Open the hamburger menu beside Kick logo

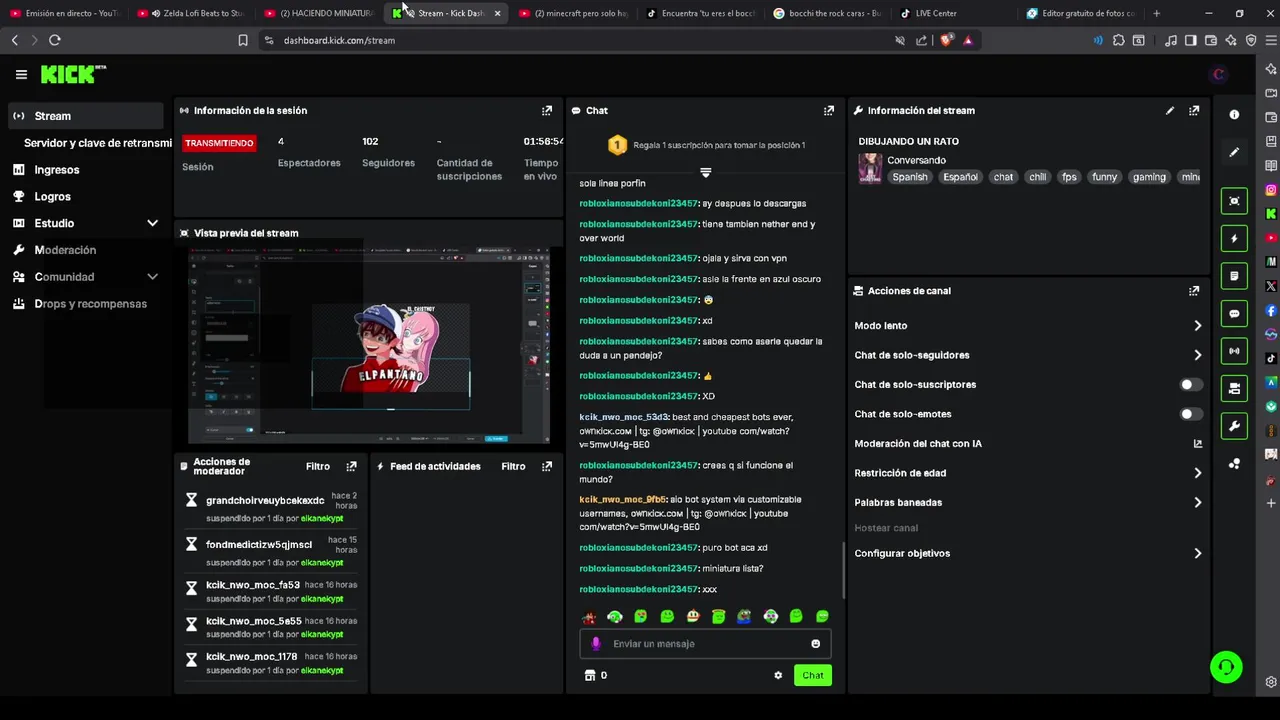click(21, 74)
